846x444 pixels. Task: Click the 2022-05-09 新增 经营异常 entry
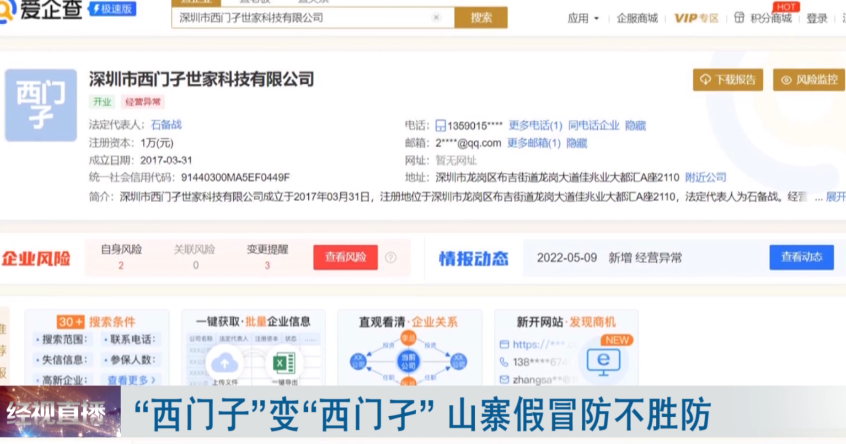[x=609, y=258]
